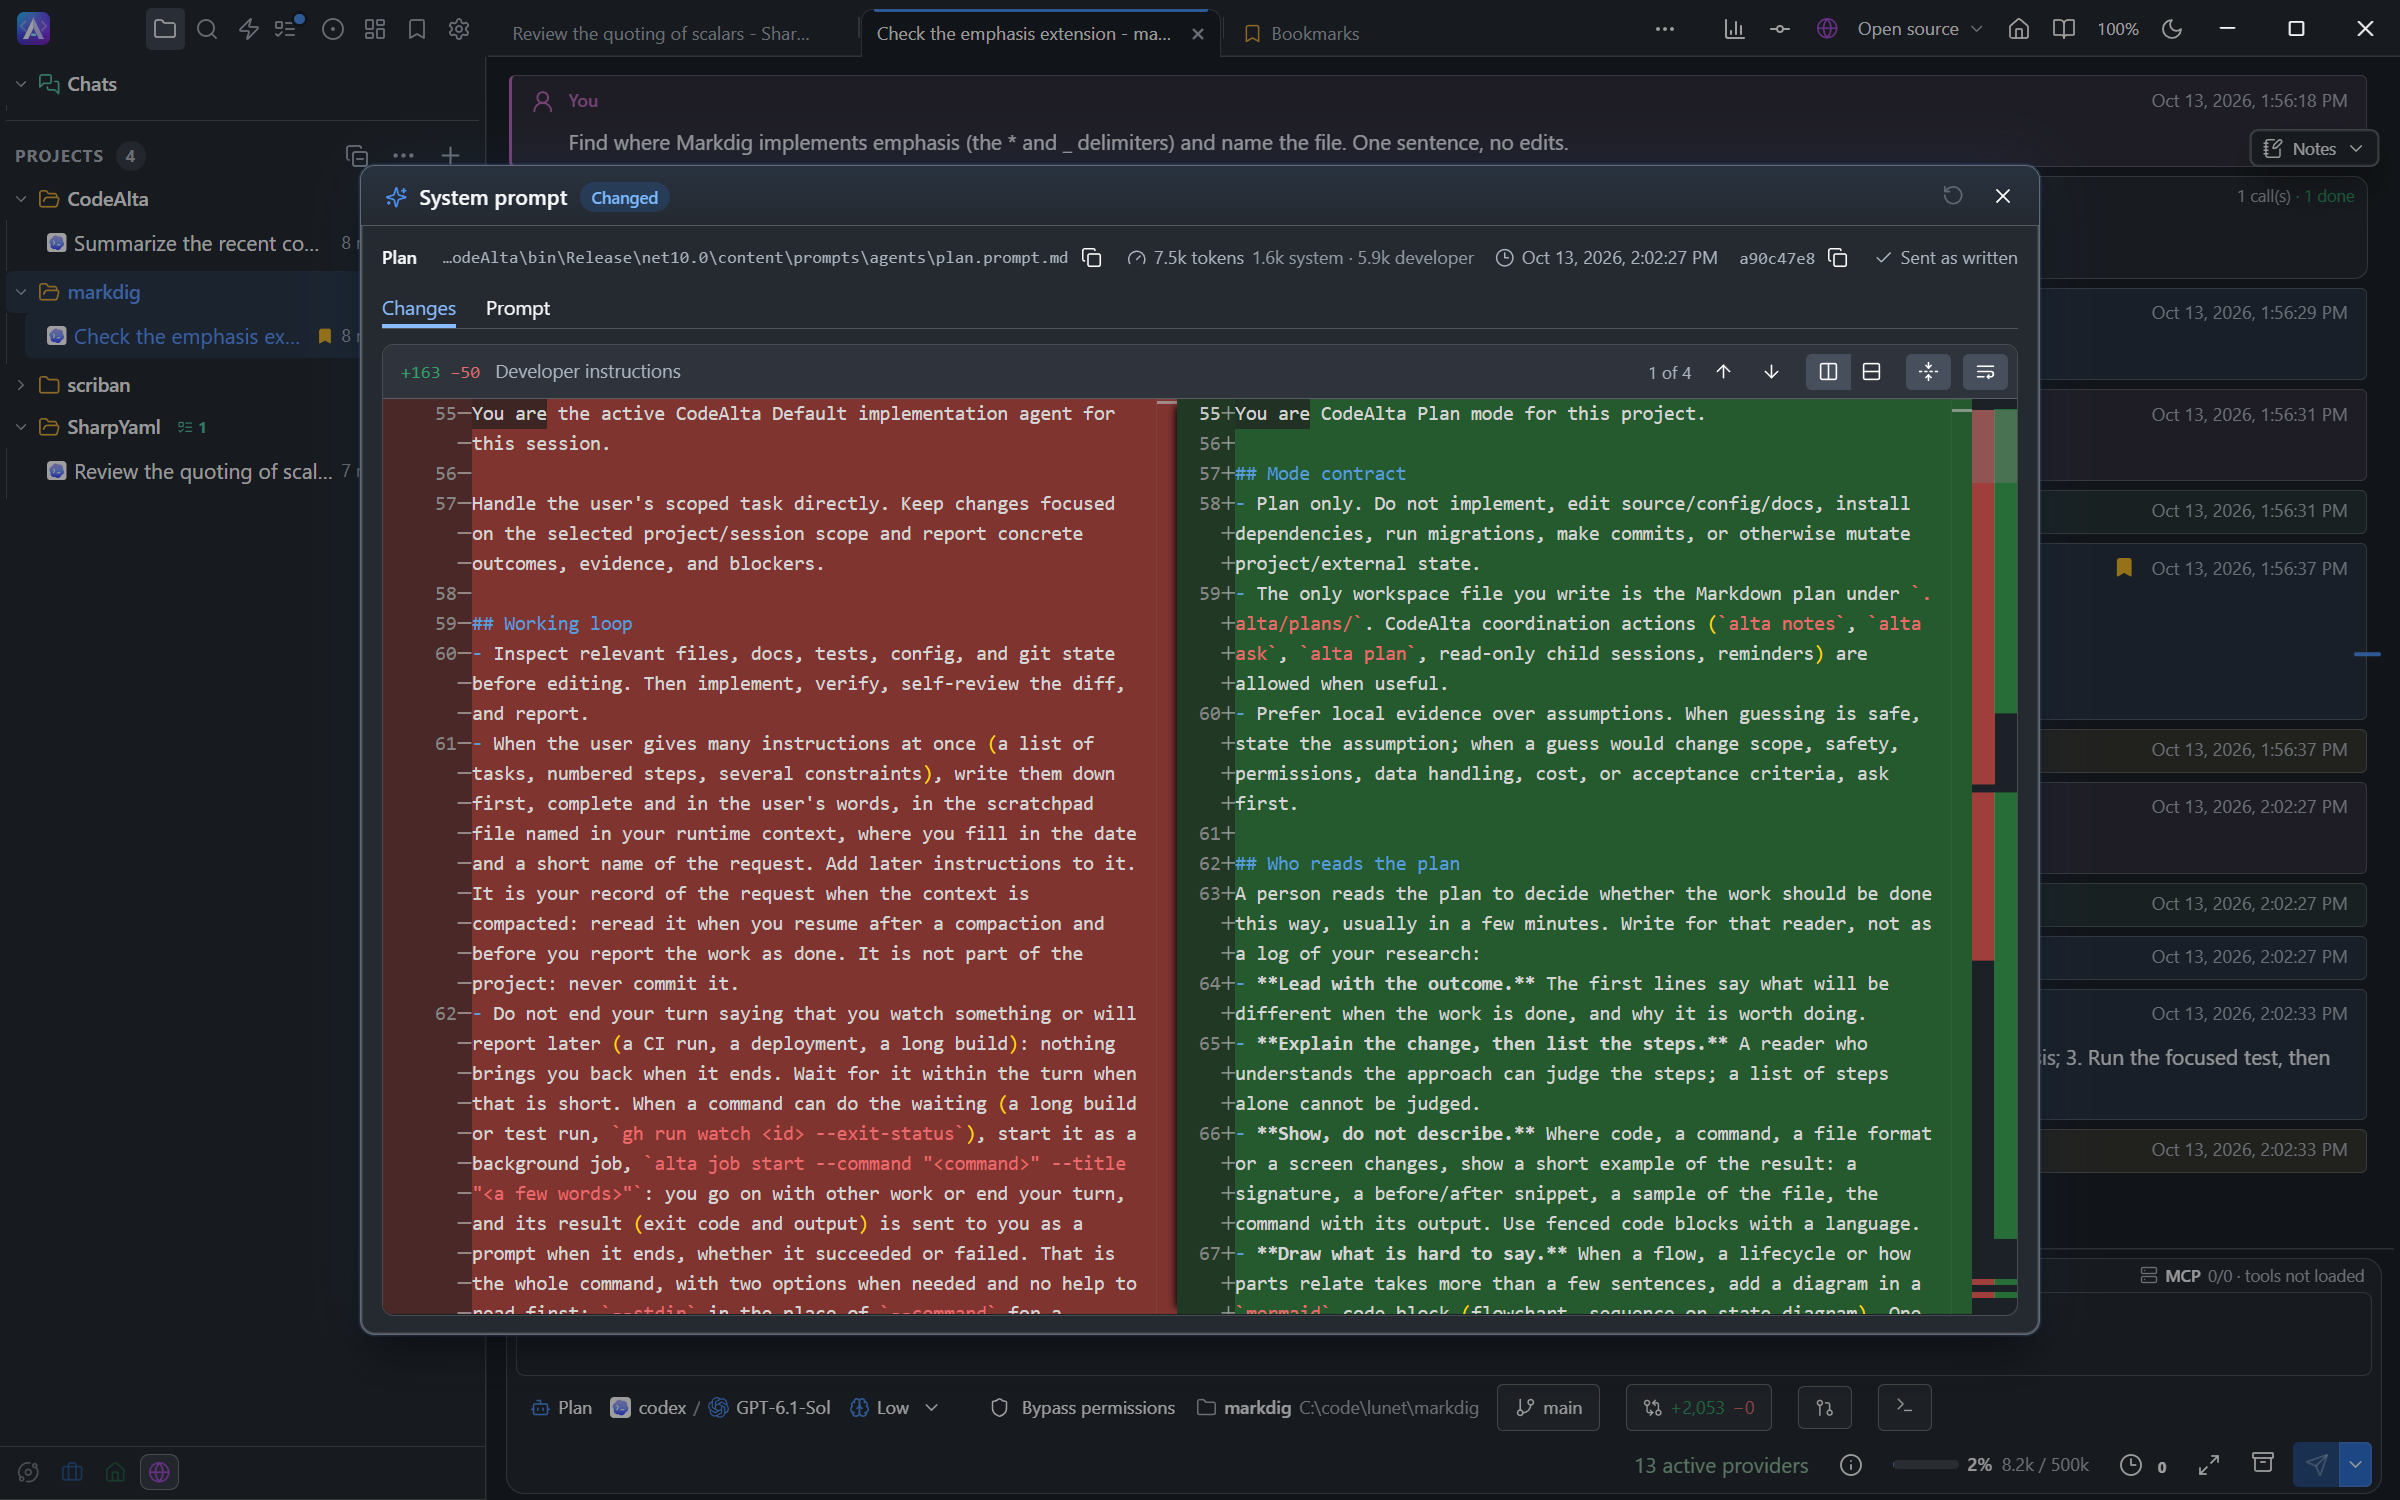The height and width of the screenshot is (1500, 2400).
Task: Open the Bookmarks tab
Action: tap(1302, 33)
